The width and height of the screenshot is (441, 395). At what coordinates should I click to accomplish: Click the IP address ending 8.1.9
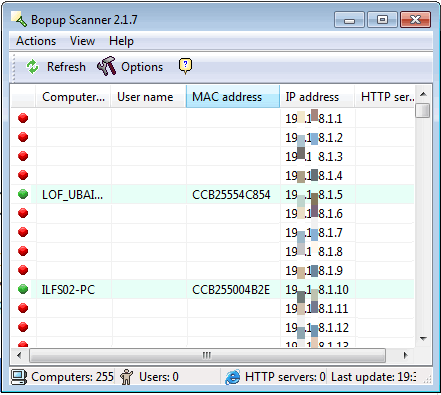(314, 270)
